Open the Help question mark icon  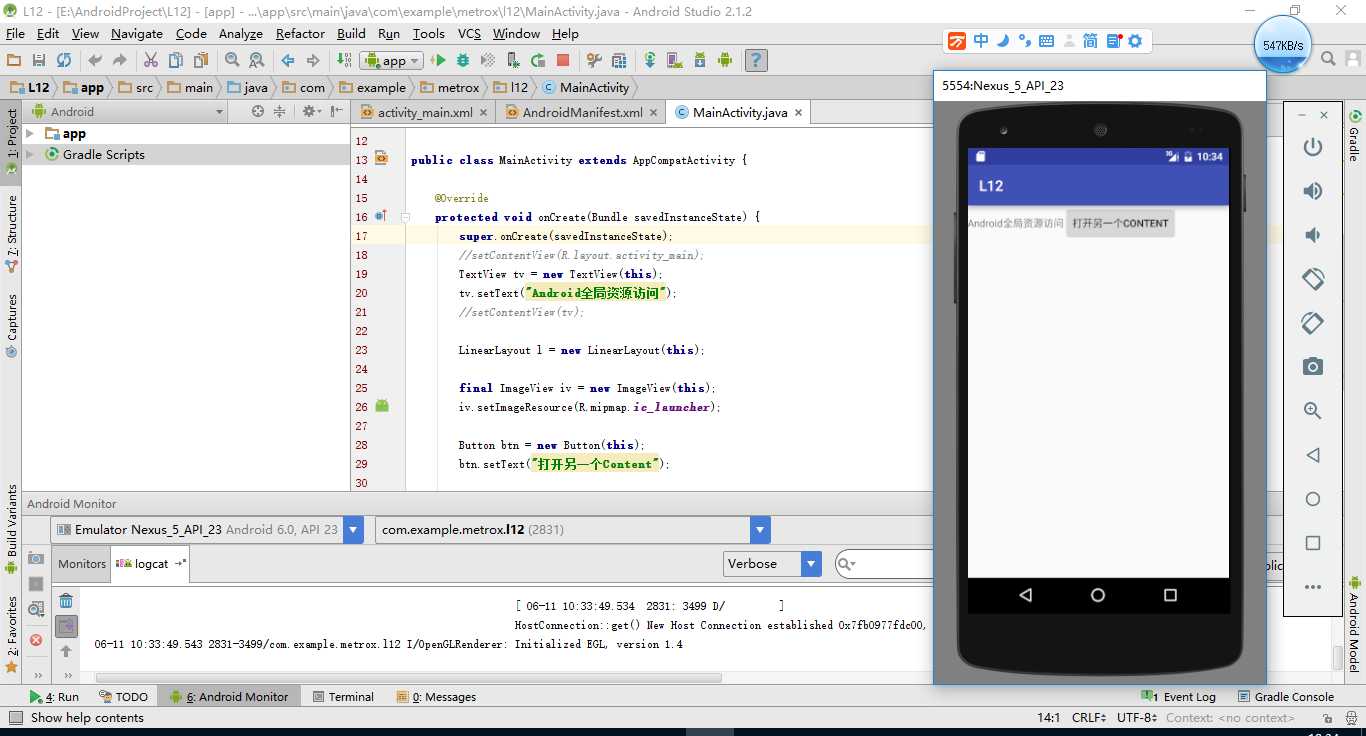click(756, 60)
